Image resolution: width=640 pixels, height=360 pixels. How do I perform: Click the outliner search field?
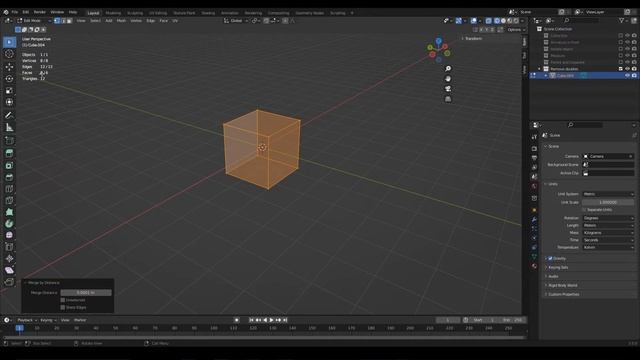pos(582,20)
